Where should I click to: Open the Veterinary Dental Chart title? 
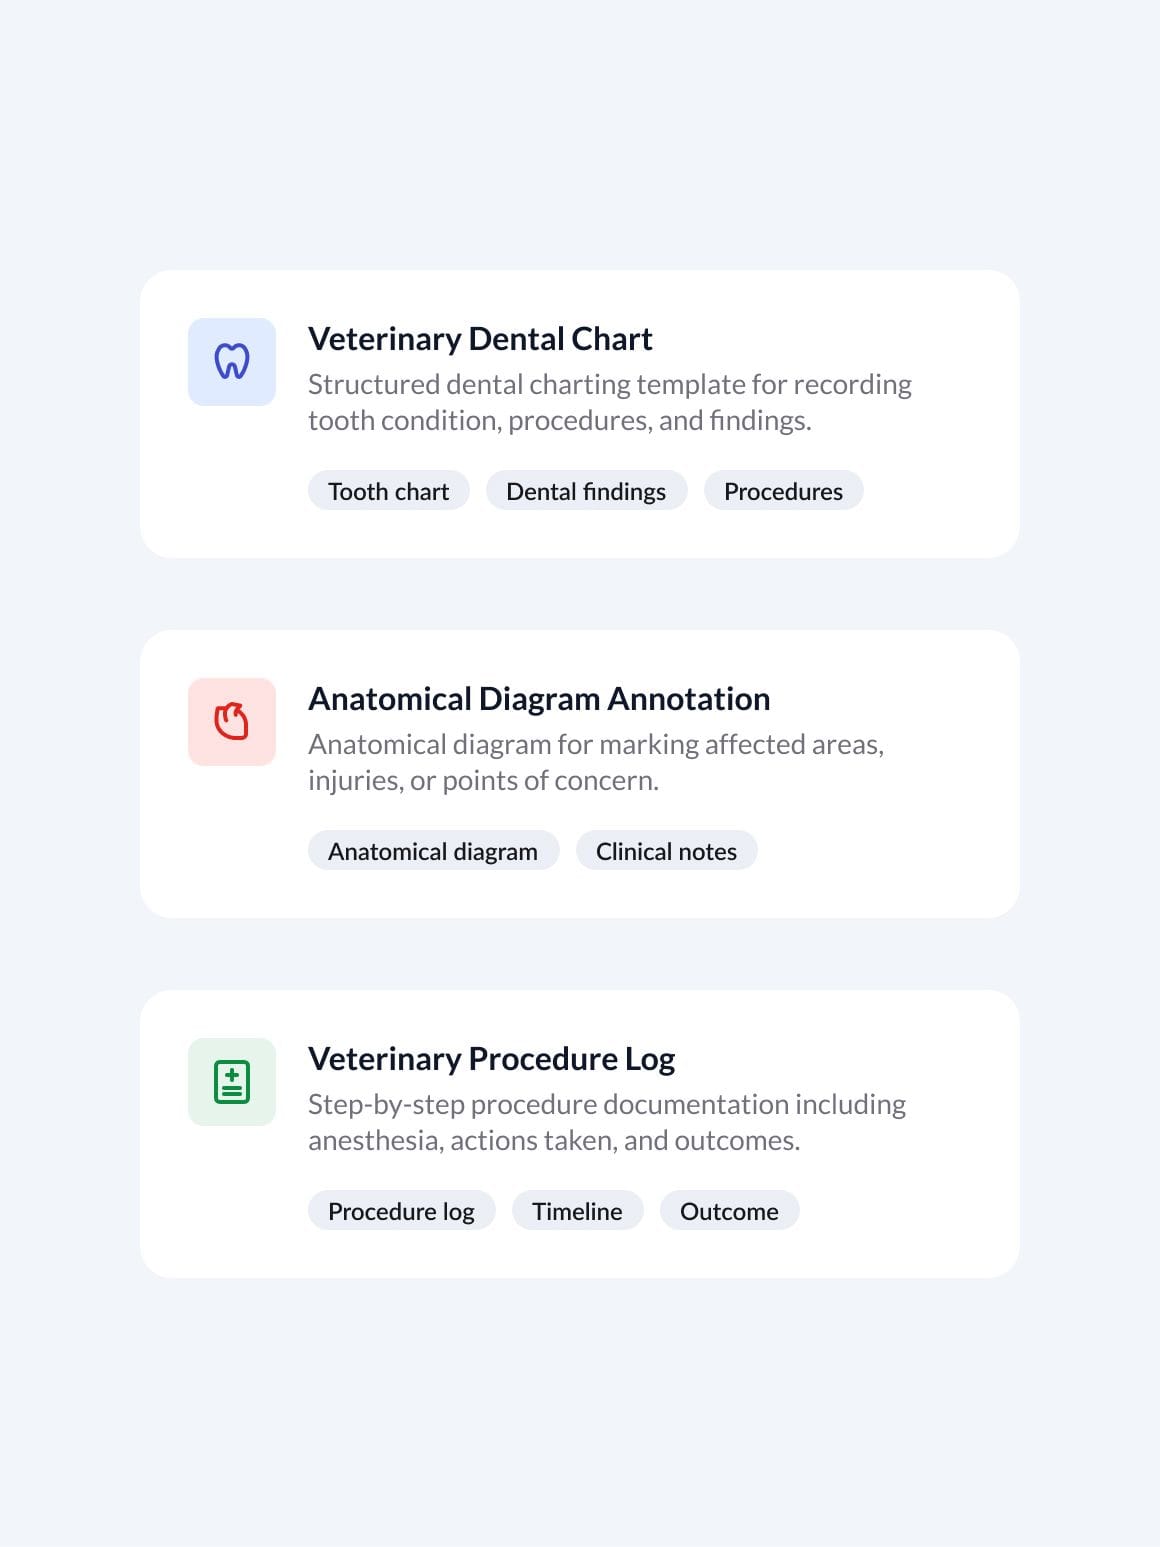click(x=480, y=339)
